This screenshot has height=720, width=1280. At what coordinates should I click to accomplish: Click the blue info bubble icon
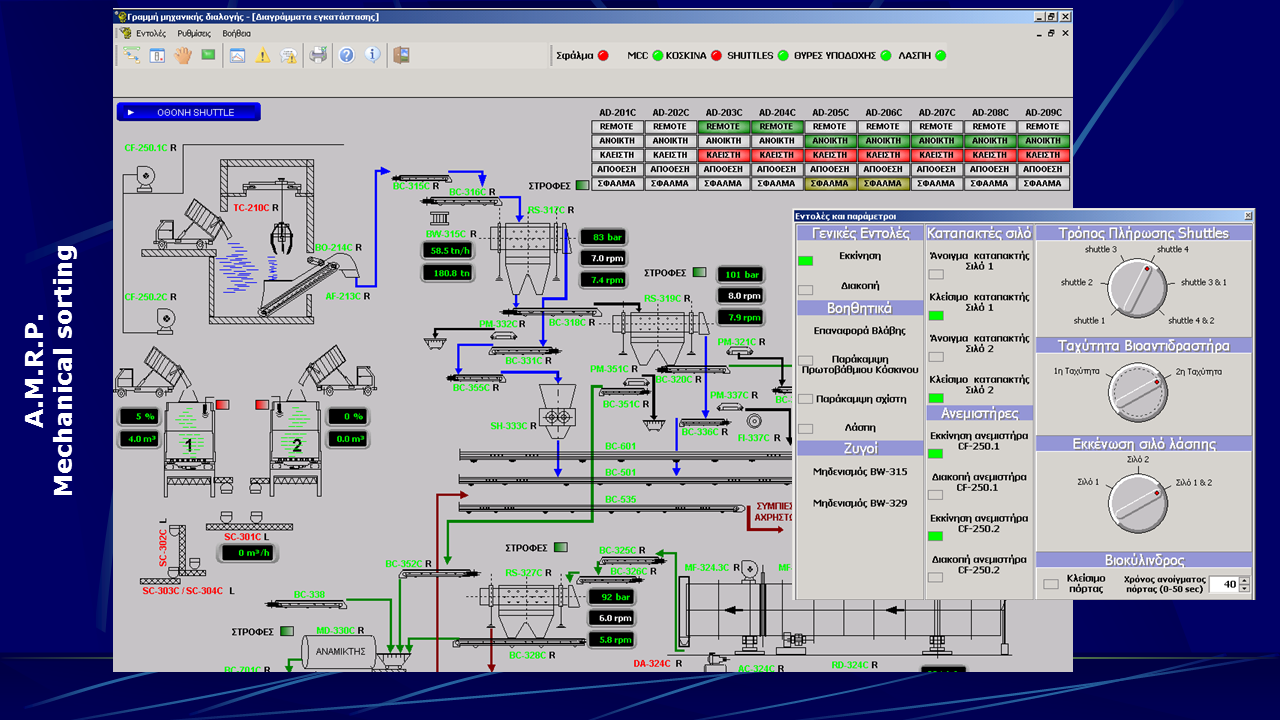[373, 55]
